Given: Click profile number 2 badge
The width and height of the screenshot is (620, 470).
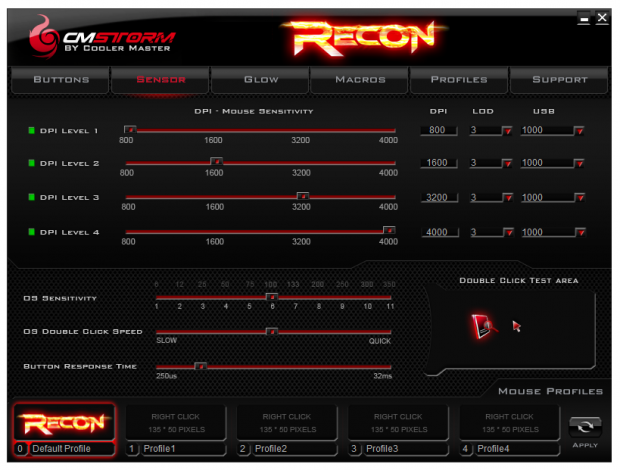Looking at the screenshot, I should click(x=243, y=449).
